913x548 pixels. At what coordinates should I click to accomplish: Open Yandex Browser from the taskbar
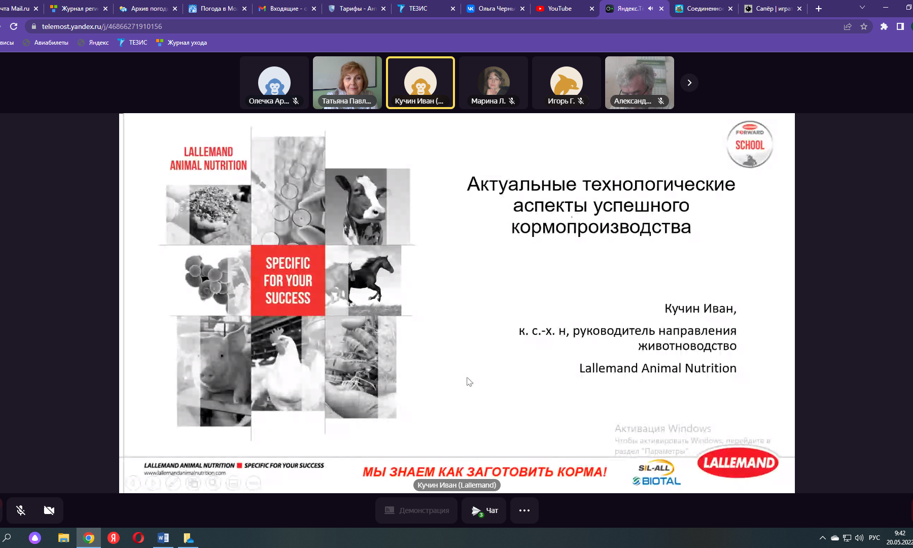[114, 538]
